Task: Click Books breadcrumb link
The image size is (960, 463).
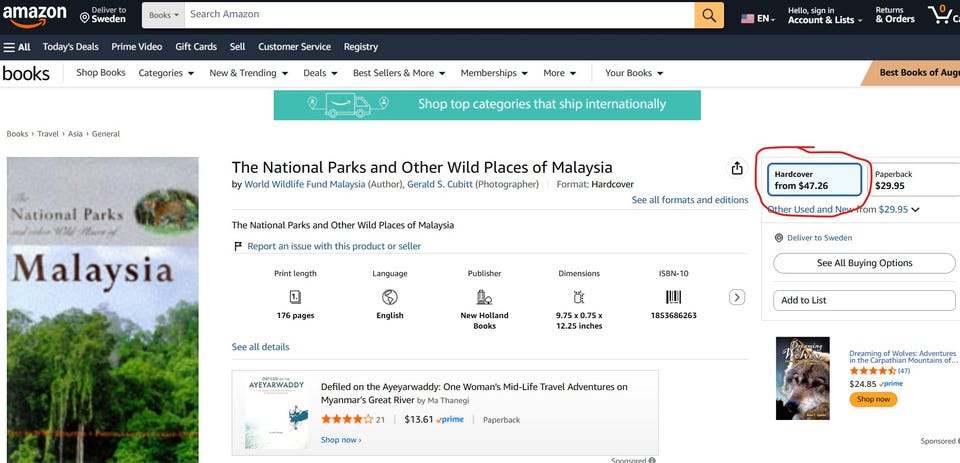Action: (x=17, y=134)
